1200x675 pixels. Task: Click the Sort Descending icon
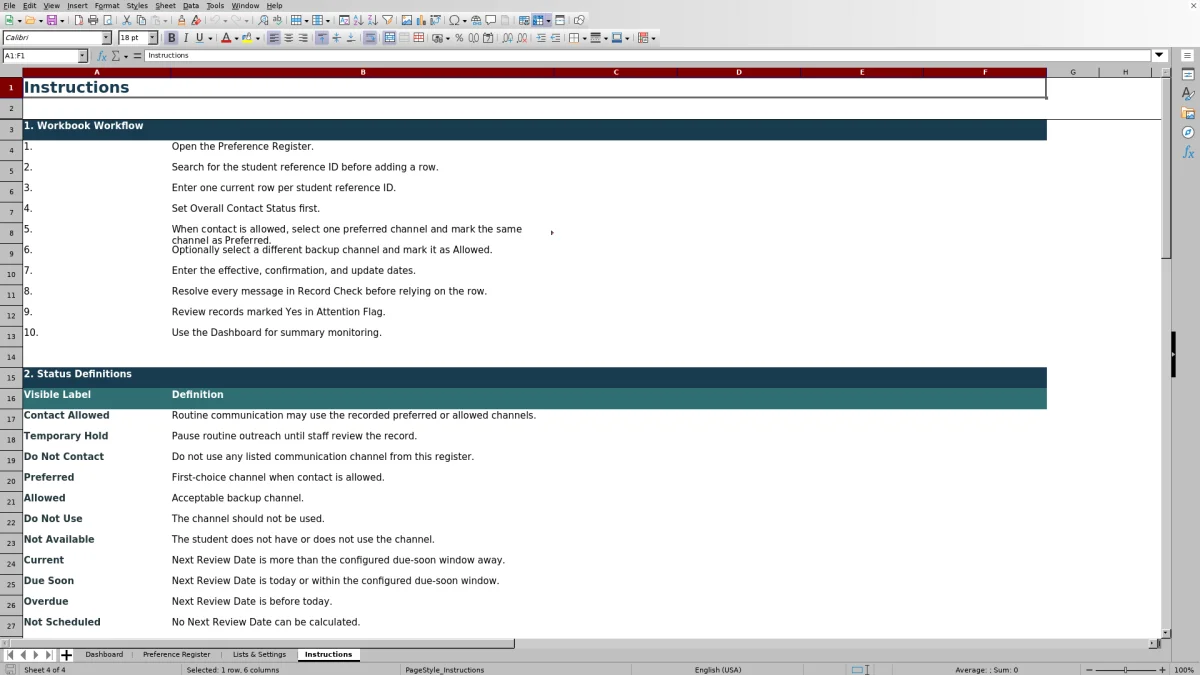point(372,20)
